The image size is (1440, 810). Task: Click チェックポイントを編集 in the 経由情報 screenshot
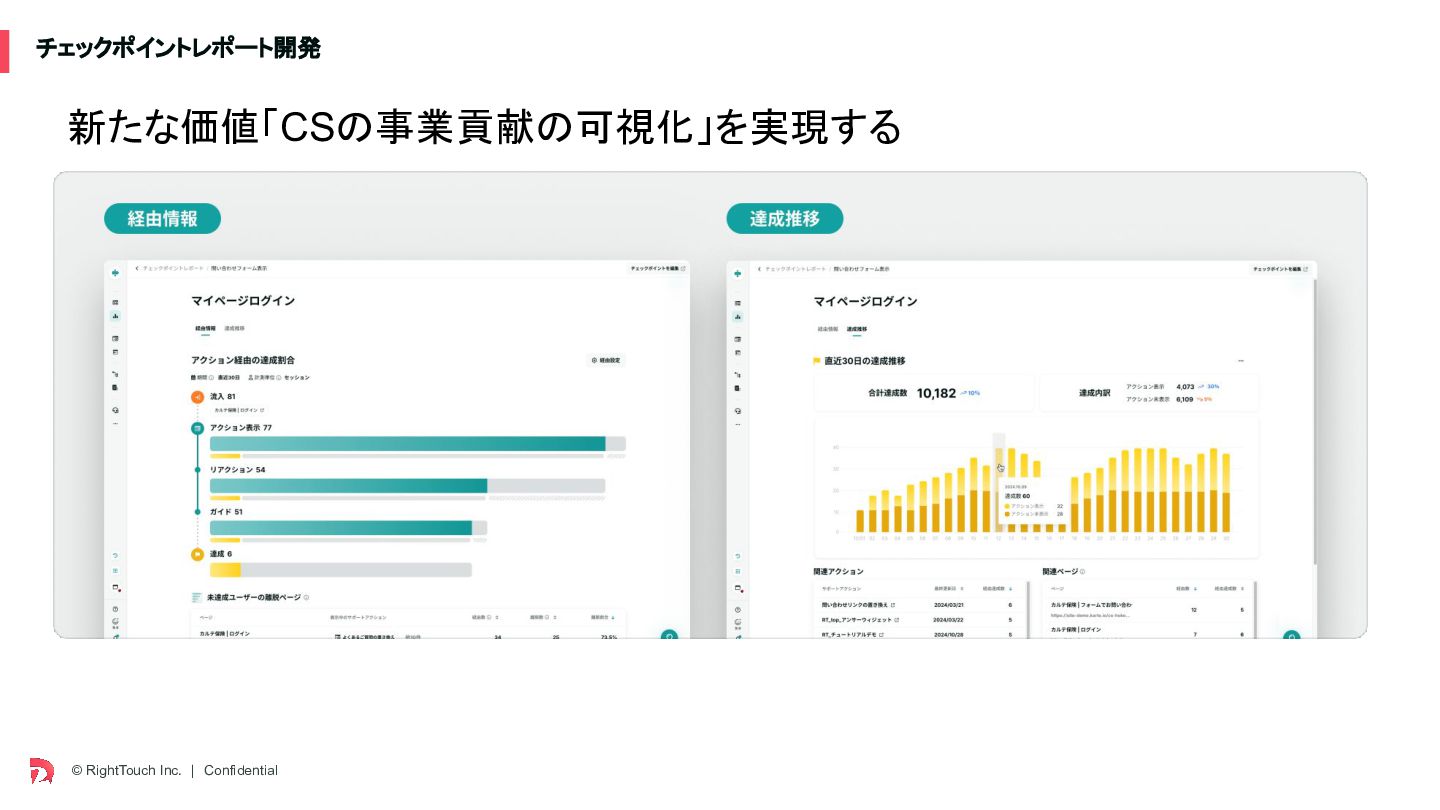tap(658, 268)
